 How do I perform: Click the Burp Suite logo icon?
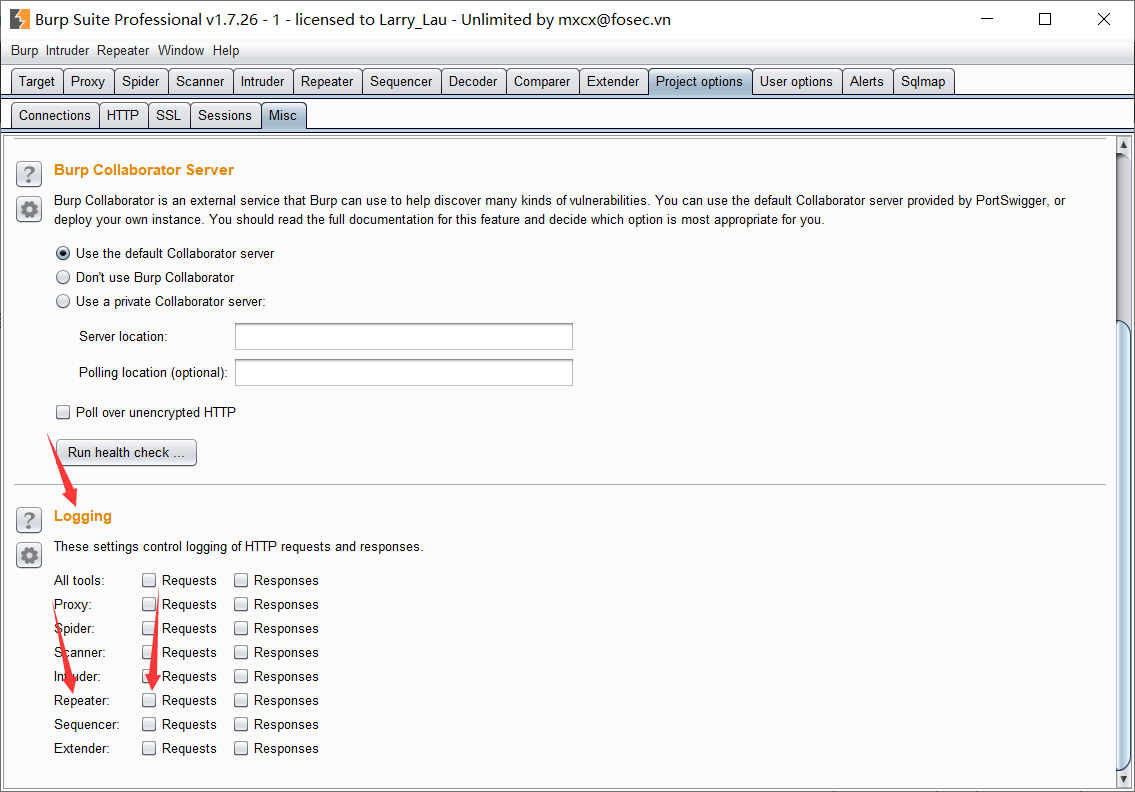[19, 19]
